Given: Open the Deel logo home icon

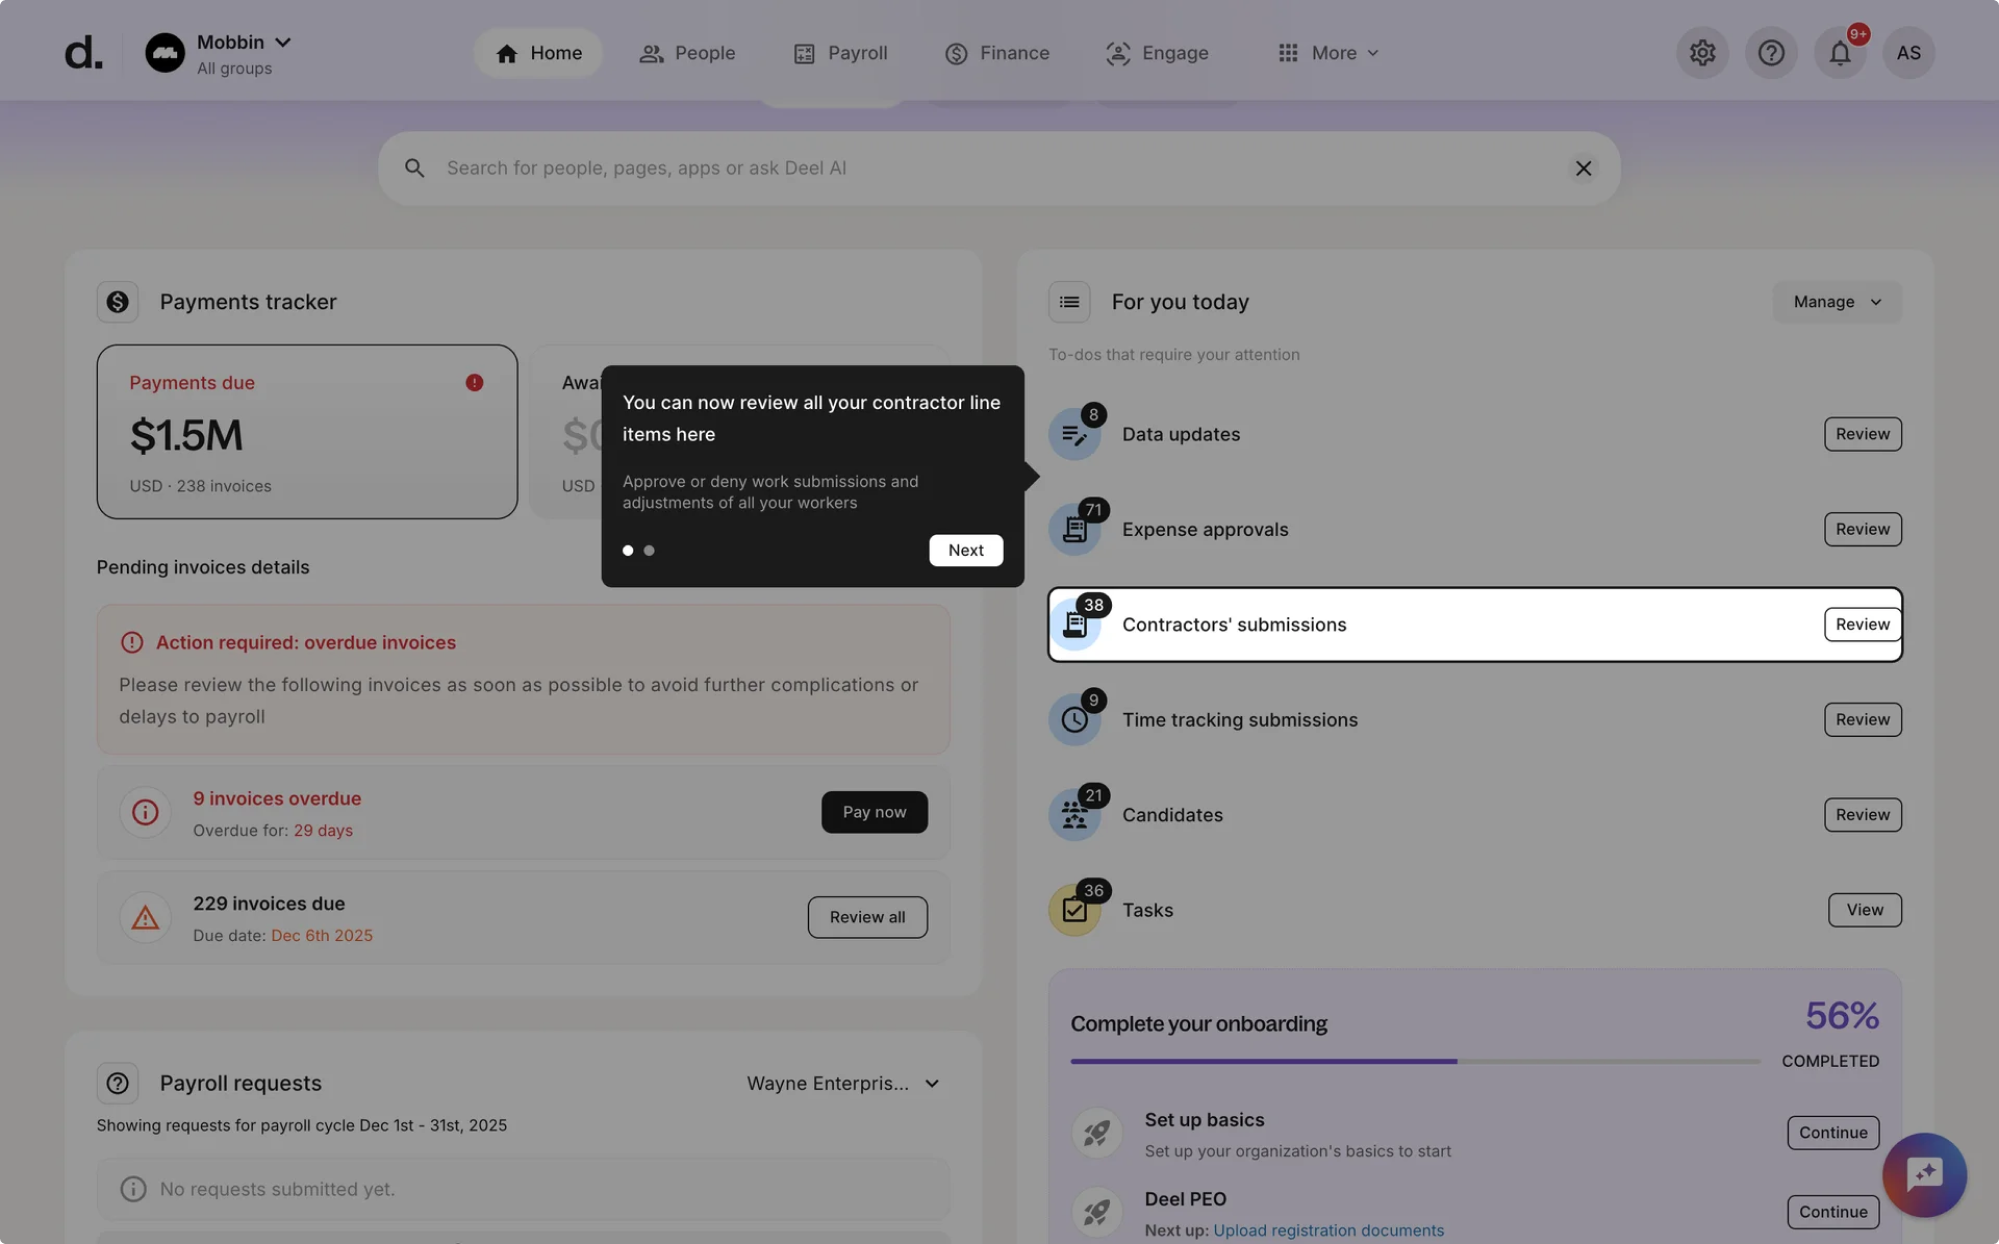Looking at the screenshot, I should [83, 53].
